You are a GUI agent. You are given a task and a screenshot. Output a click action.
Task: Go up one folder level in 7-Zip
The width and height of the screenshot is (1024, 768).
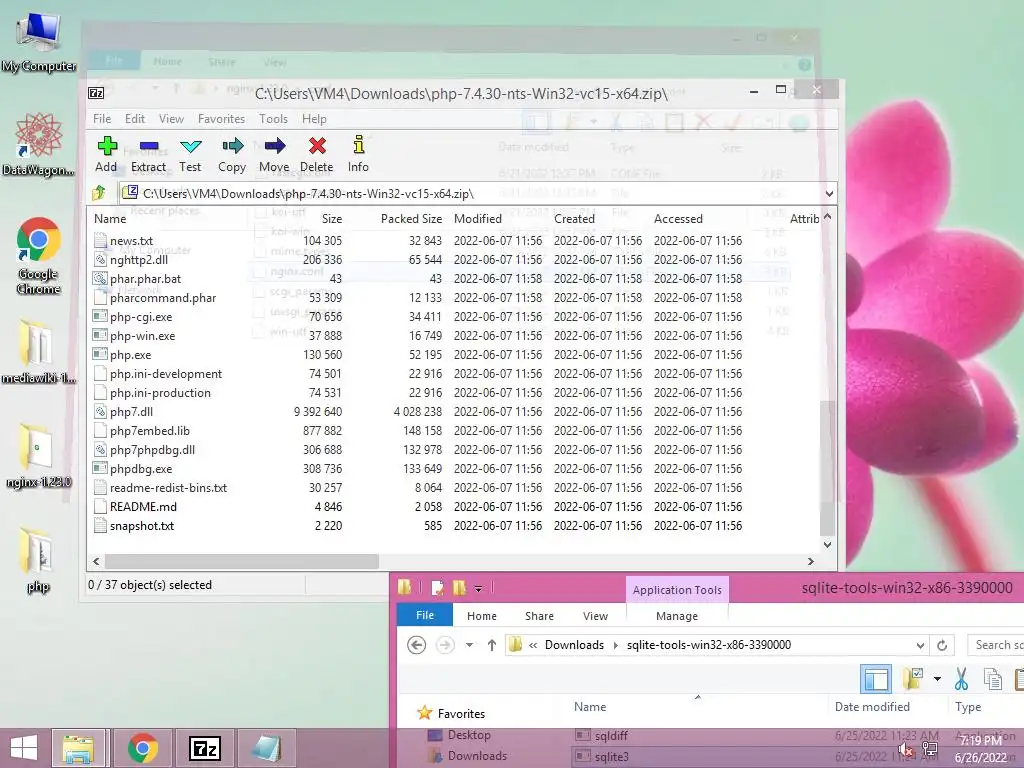[x=99, y=193]
